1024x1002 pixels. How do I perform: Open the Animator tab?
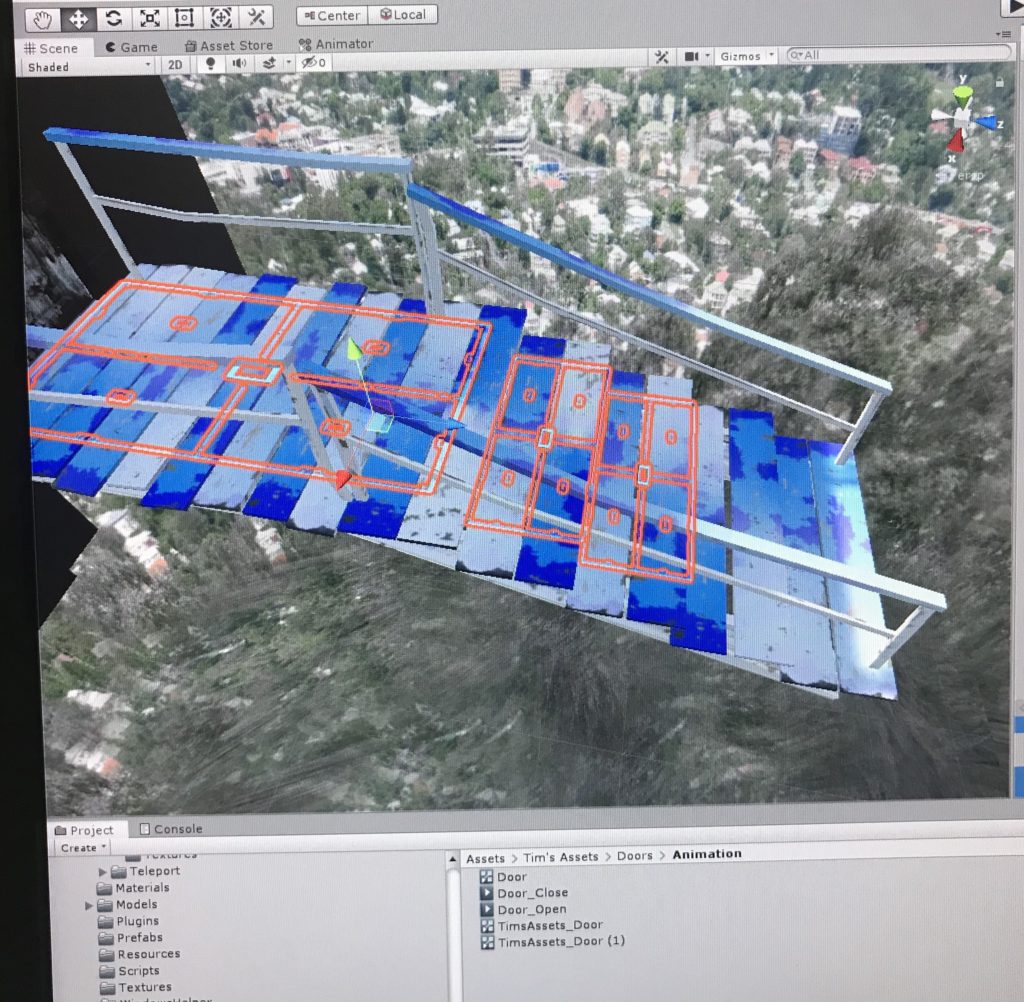coord(336,44)
